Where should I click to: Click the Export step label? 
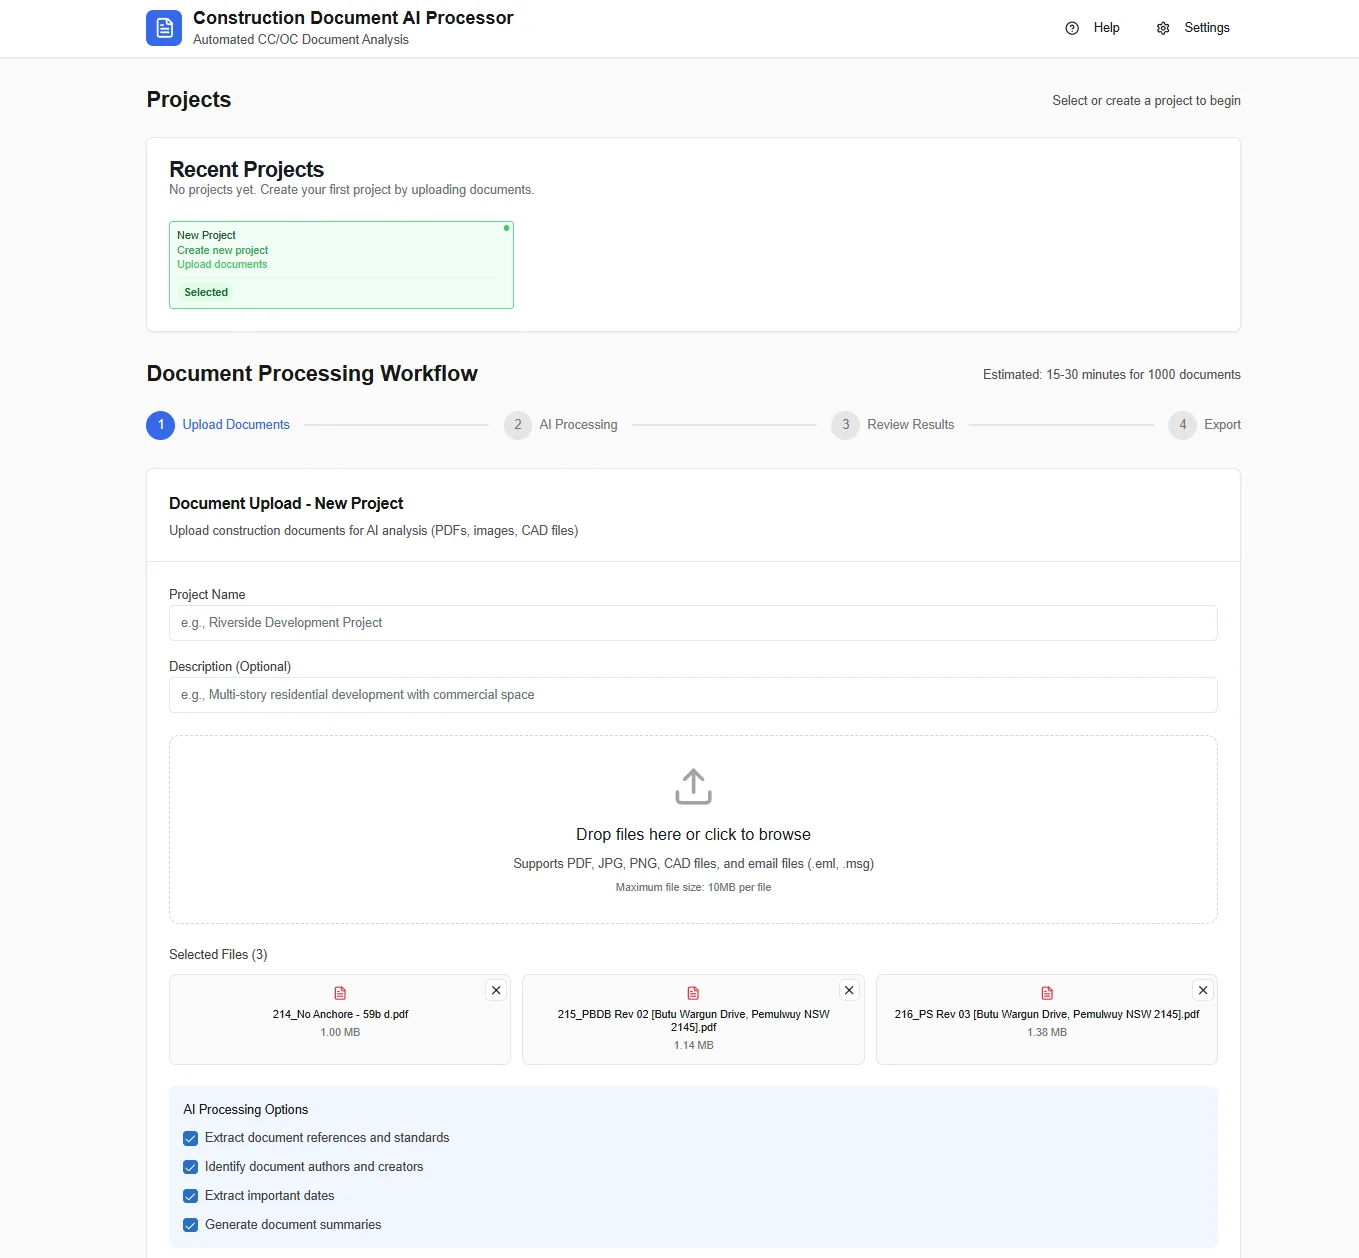(1222, 425)
